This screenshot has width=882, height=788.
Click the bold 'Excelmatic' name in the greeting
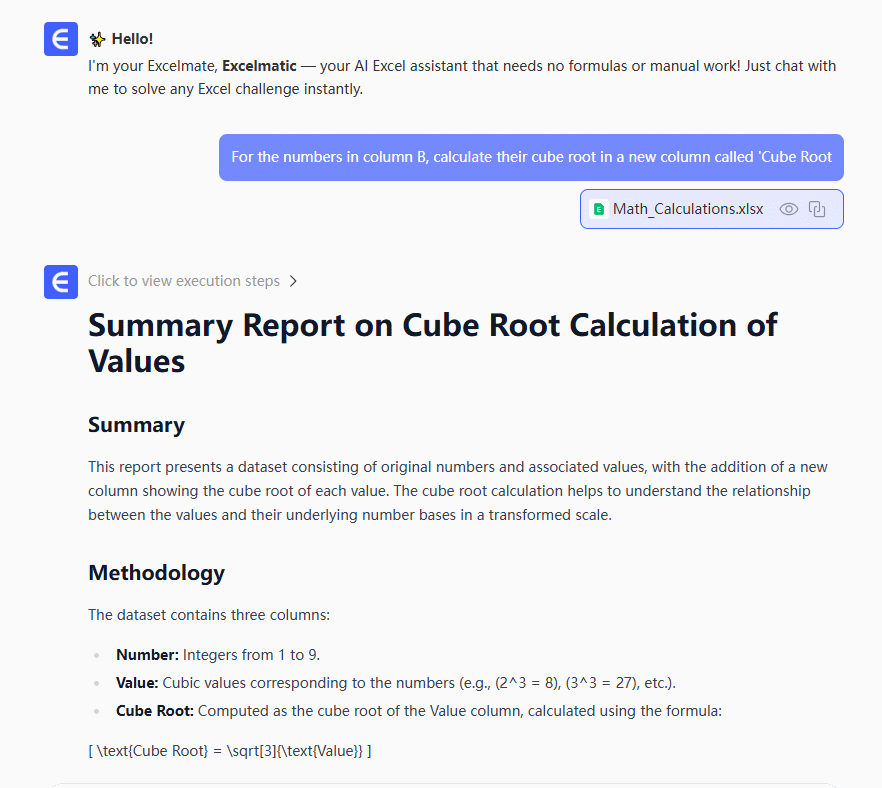[x=259, y=66]
